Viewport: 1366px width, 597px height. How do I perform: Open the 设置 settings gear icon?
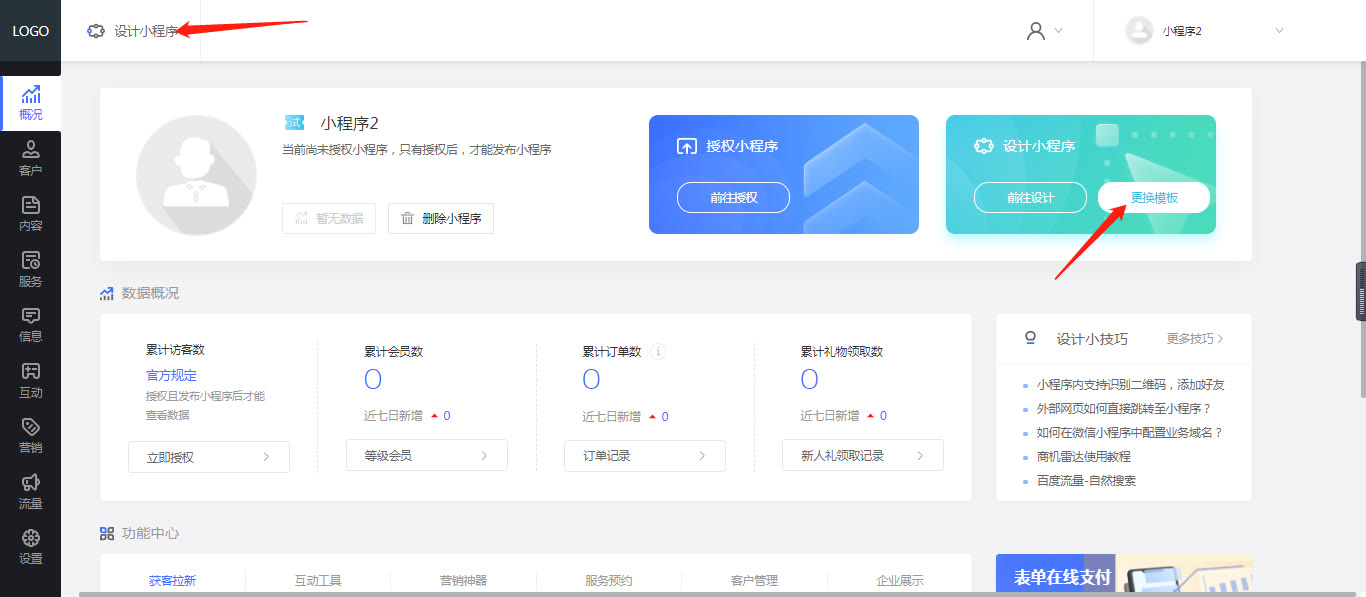pyautogui.click(x=30, y=546)
